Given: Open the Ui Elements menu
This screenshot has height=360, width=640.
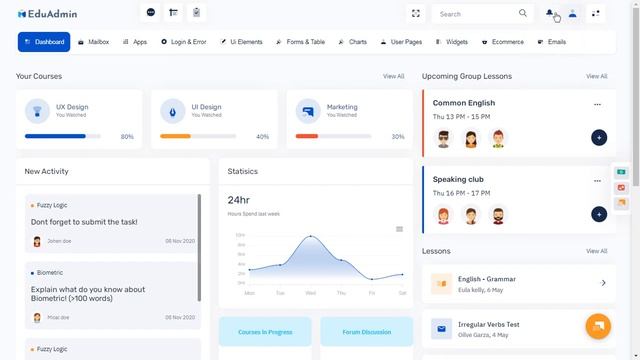Looking at the screenshot, I should (241, 42).
